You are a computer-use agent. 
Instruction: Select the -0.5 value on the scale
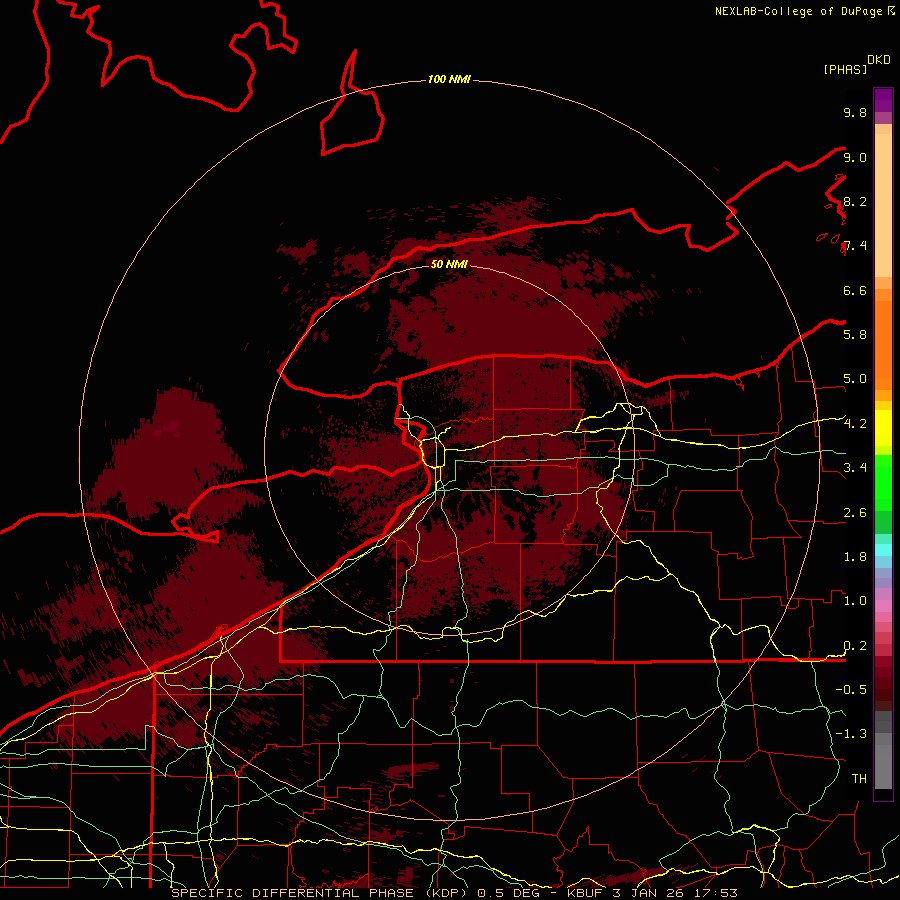[851, 690]
